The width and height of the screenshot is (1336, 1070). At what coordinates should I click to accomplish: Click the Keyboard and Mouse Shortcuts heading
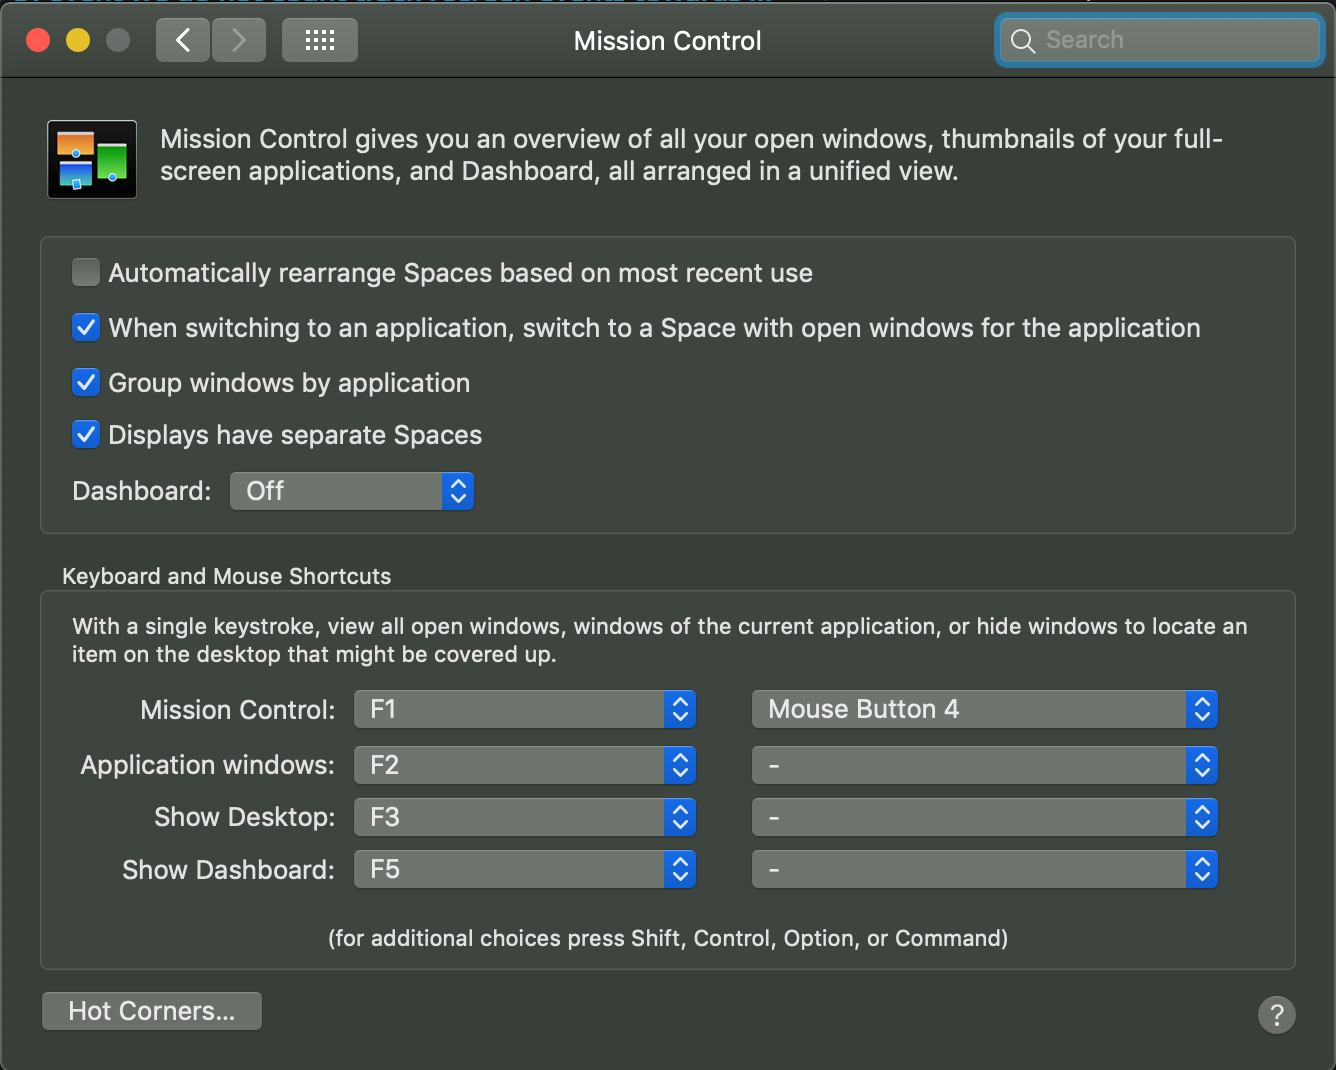pyautogui.click(x=227, y=576)
